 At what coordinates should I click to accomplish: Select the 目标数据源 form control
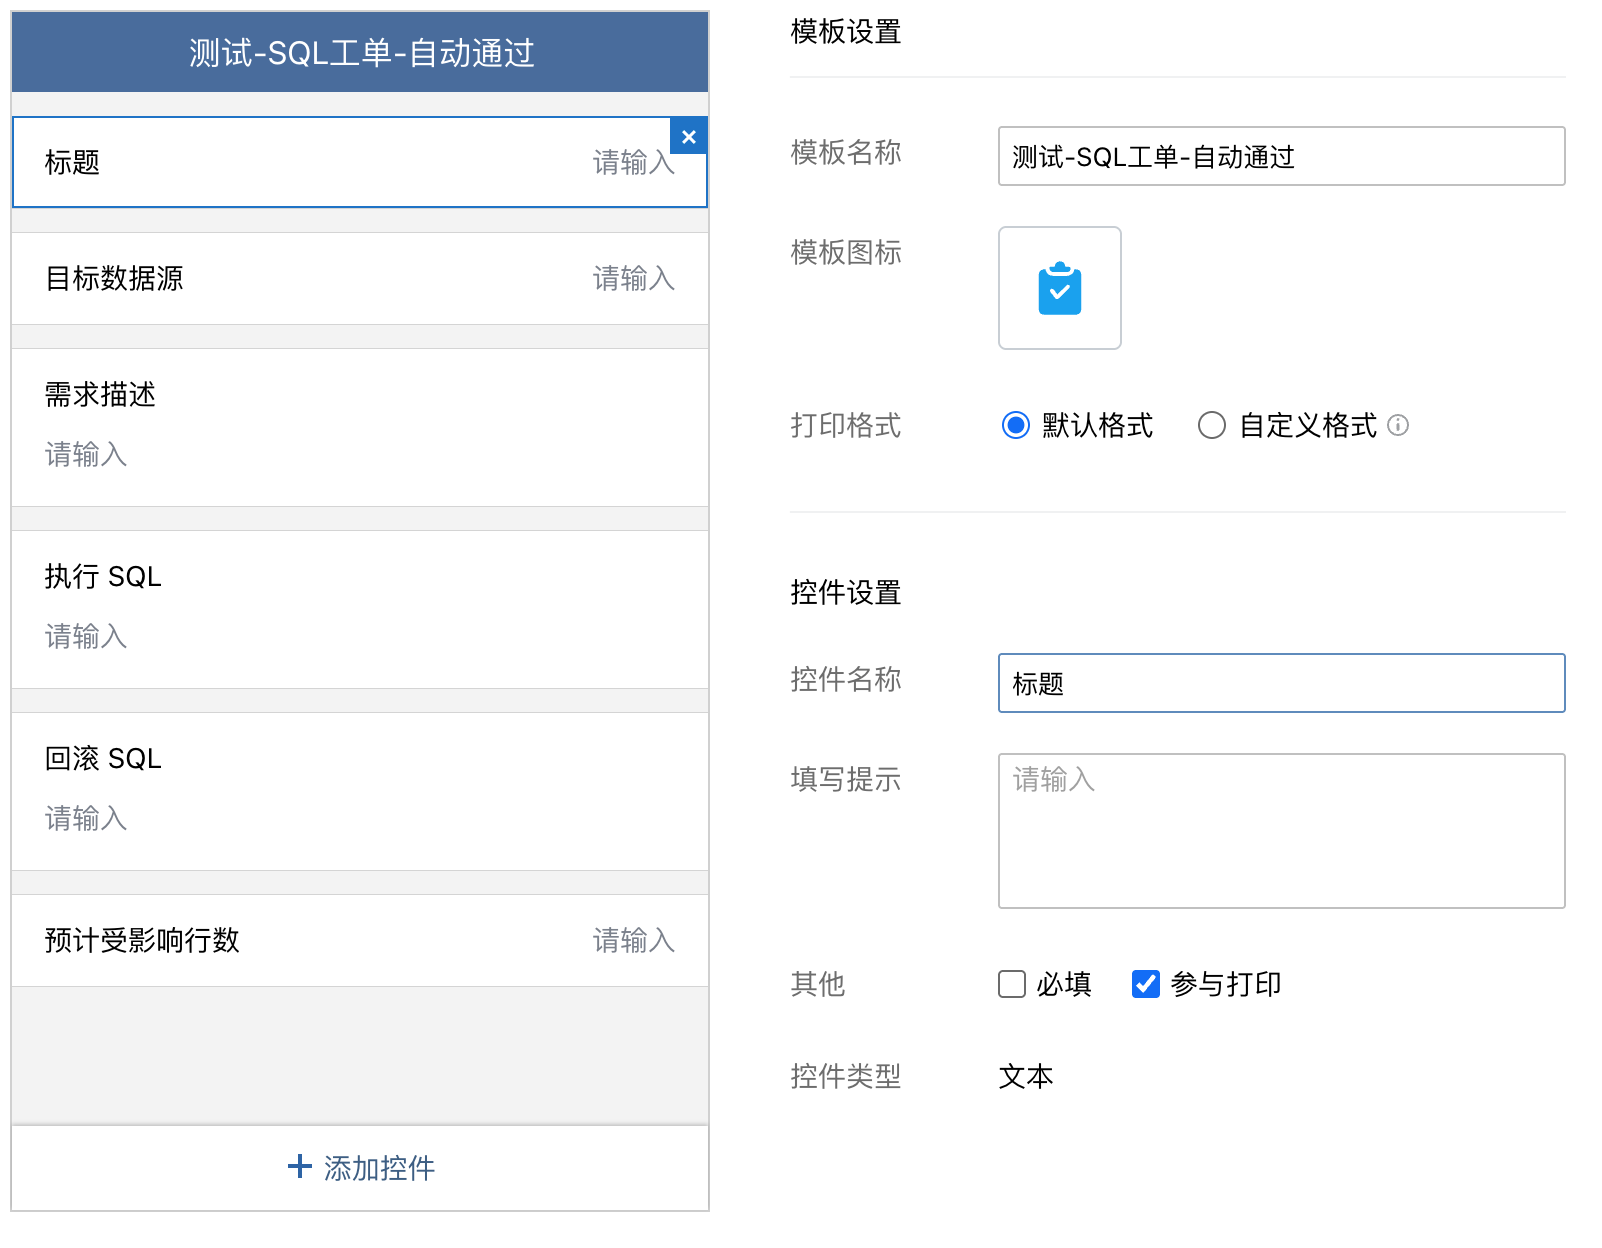(x=360, y=278)
